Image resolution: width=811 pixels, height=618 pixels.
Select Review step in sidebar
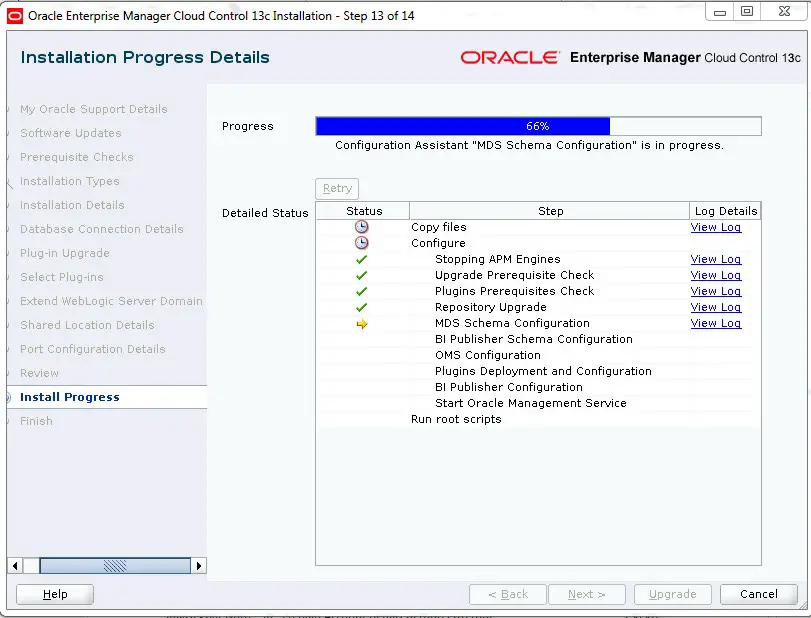(39, 373)
